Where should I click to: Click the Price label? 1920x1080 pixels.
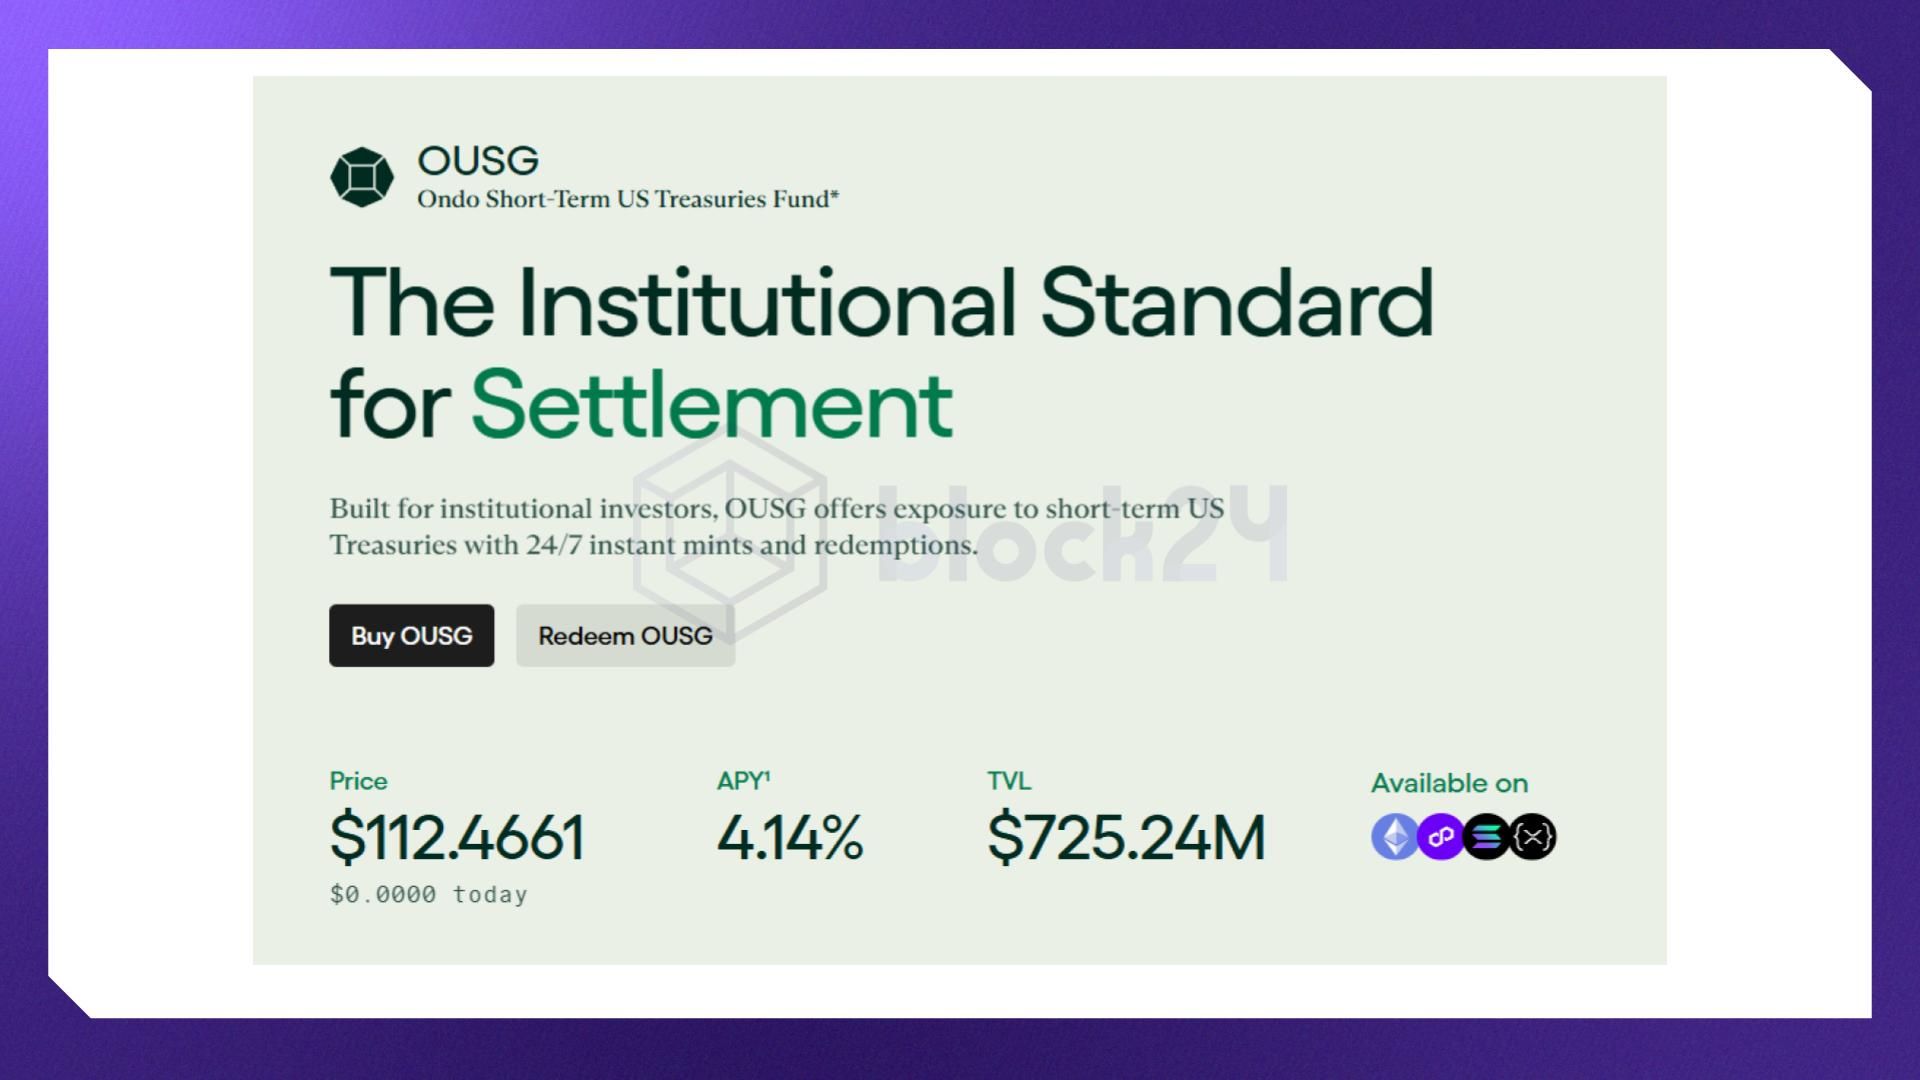click(358, 781)
